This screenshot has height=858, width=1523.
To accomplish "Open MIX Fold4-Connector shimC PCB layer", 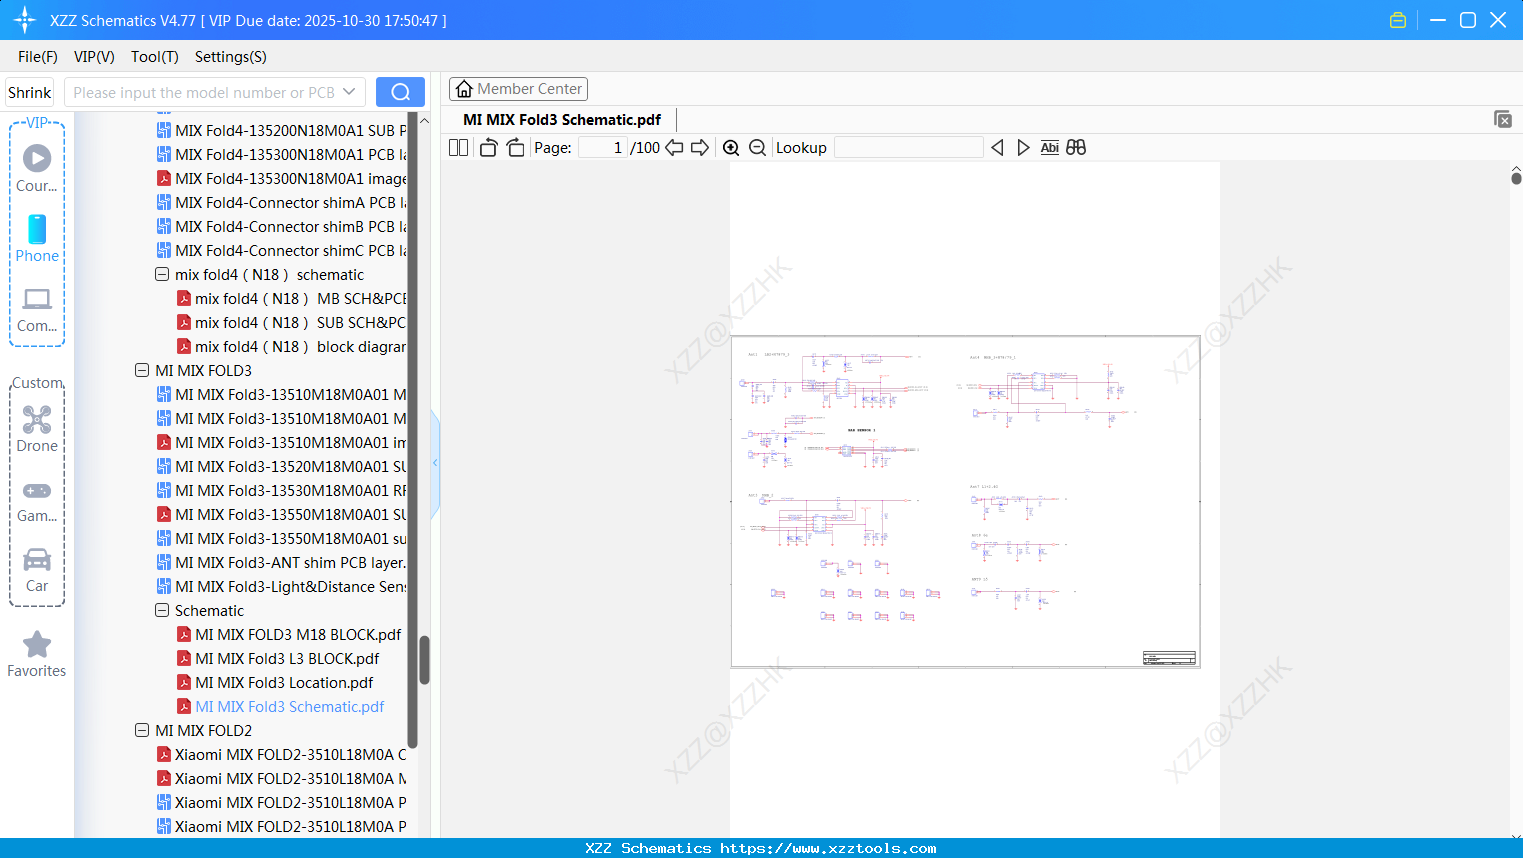I will pyautogui.click(x=290, y=250).
